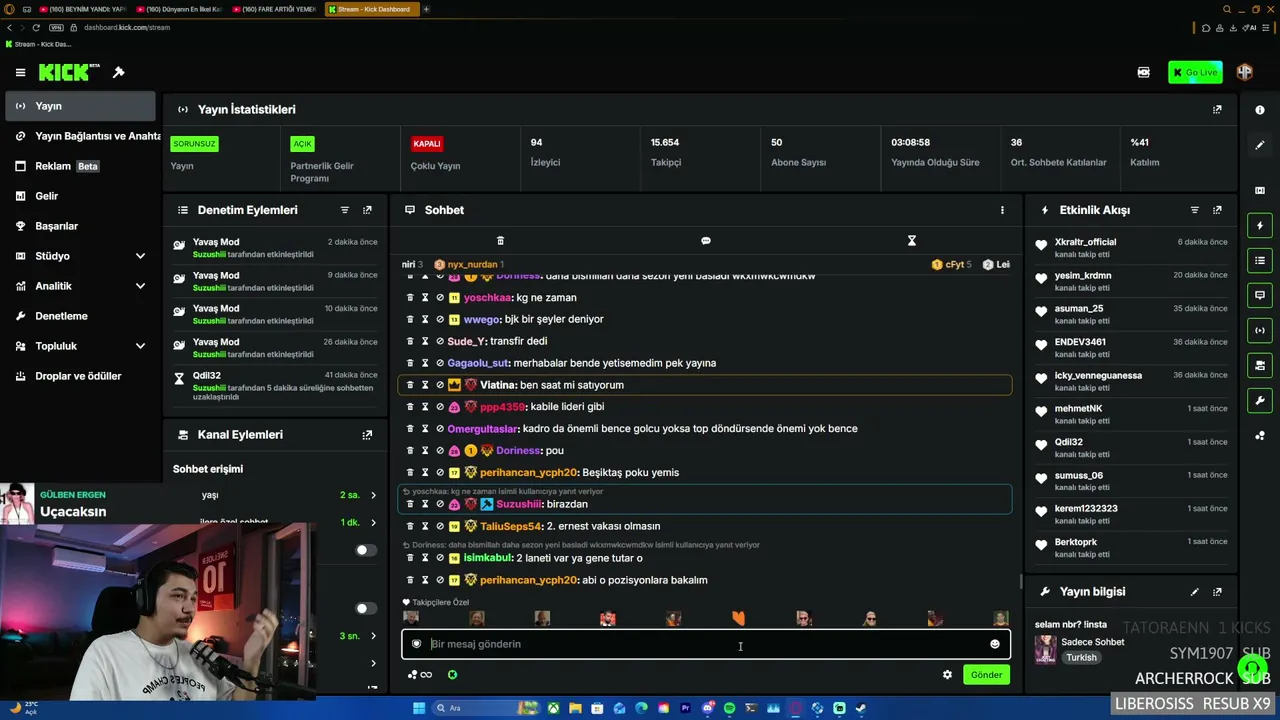Screen dimensions: 1280x720
Task: Pop out the Yayın bilgisi panel
Action: [1217, 592]
